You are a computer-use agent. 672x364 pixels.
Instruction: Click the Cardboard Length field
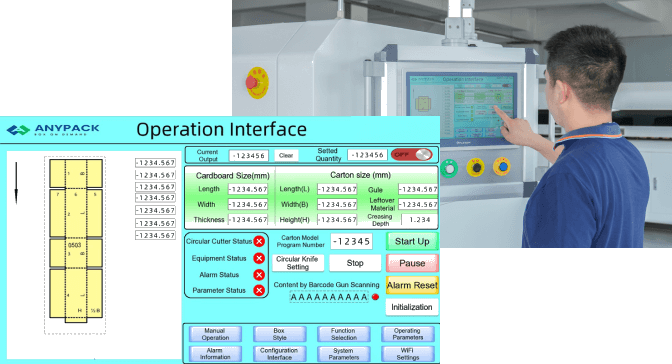click(248, 189)
